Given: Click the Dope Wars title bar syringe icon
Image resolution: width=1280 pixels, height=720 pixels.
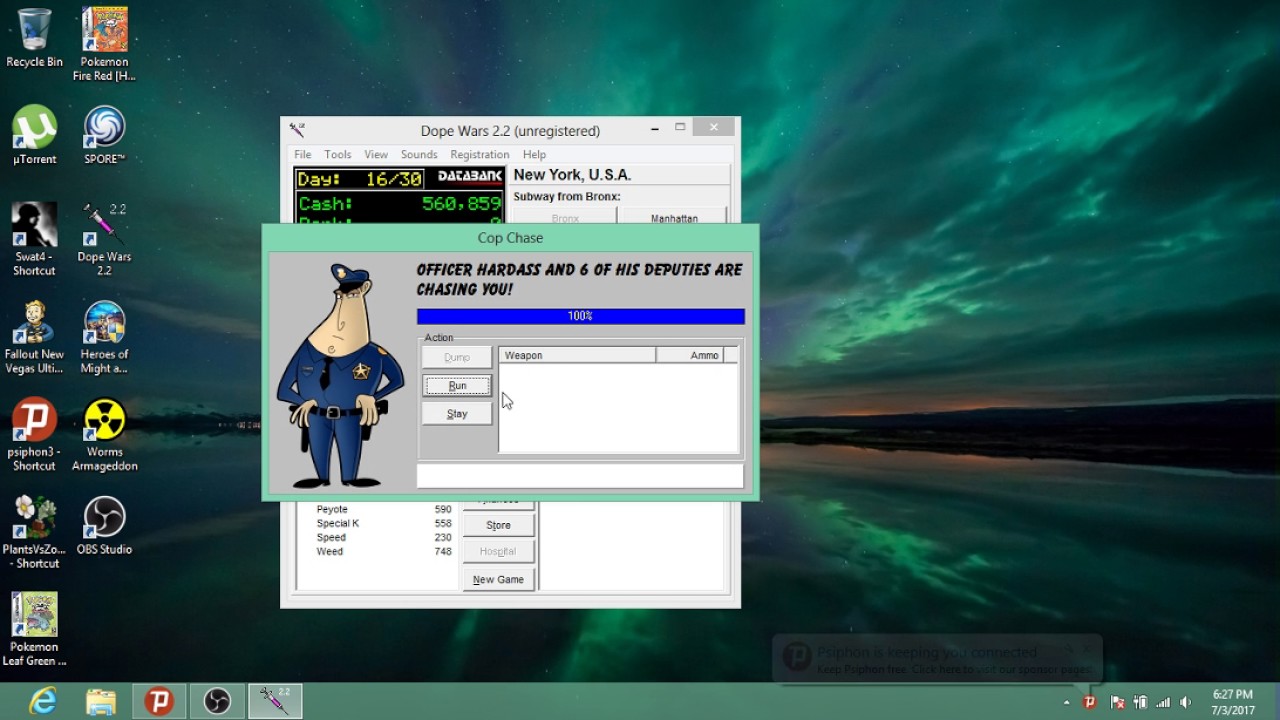Looking at the screenshot, I should [297, 130].
